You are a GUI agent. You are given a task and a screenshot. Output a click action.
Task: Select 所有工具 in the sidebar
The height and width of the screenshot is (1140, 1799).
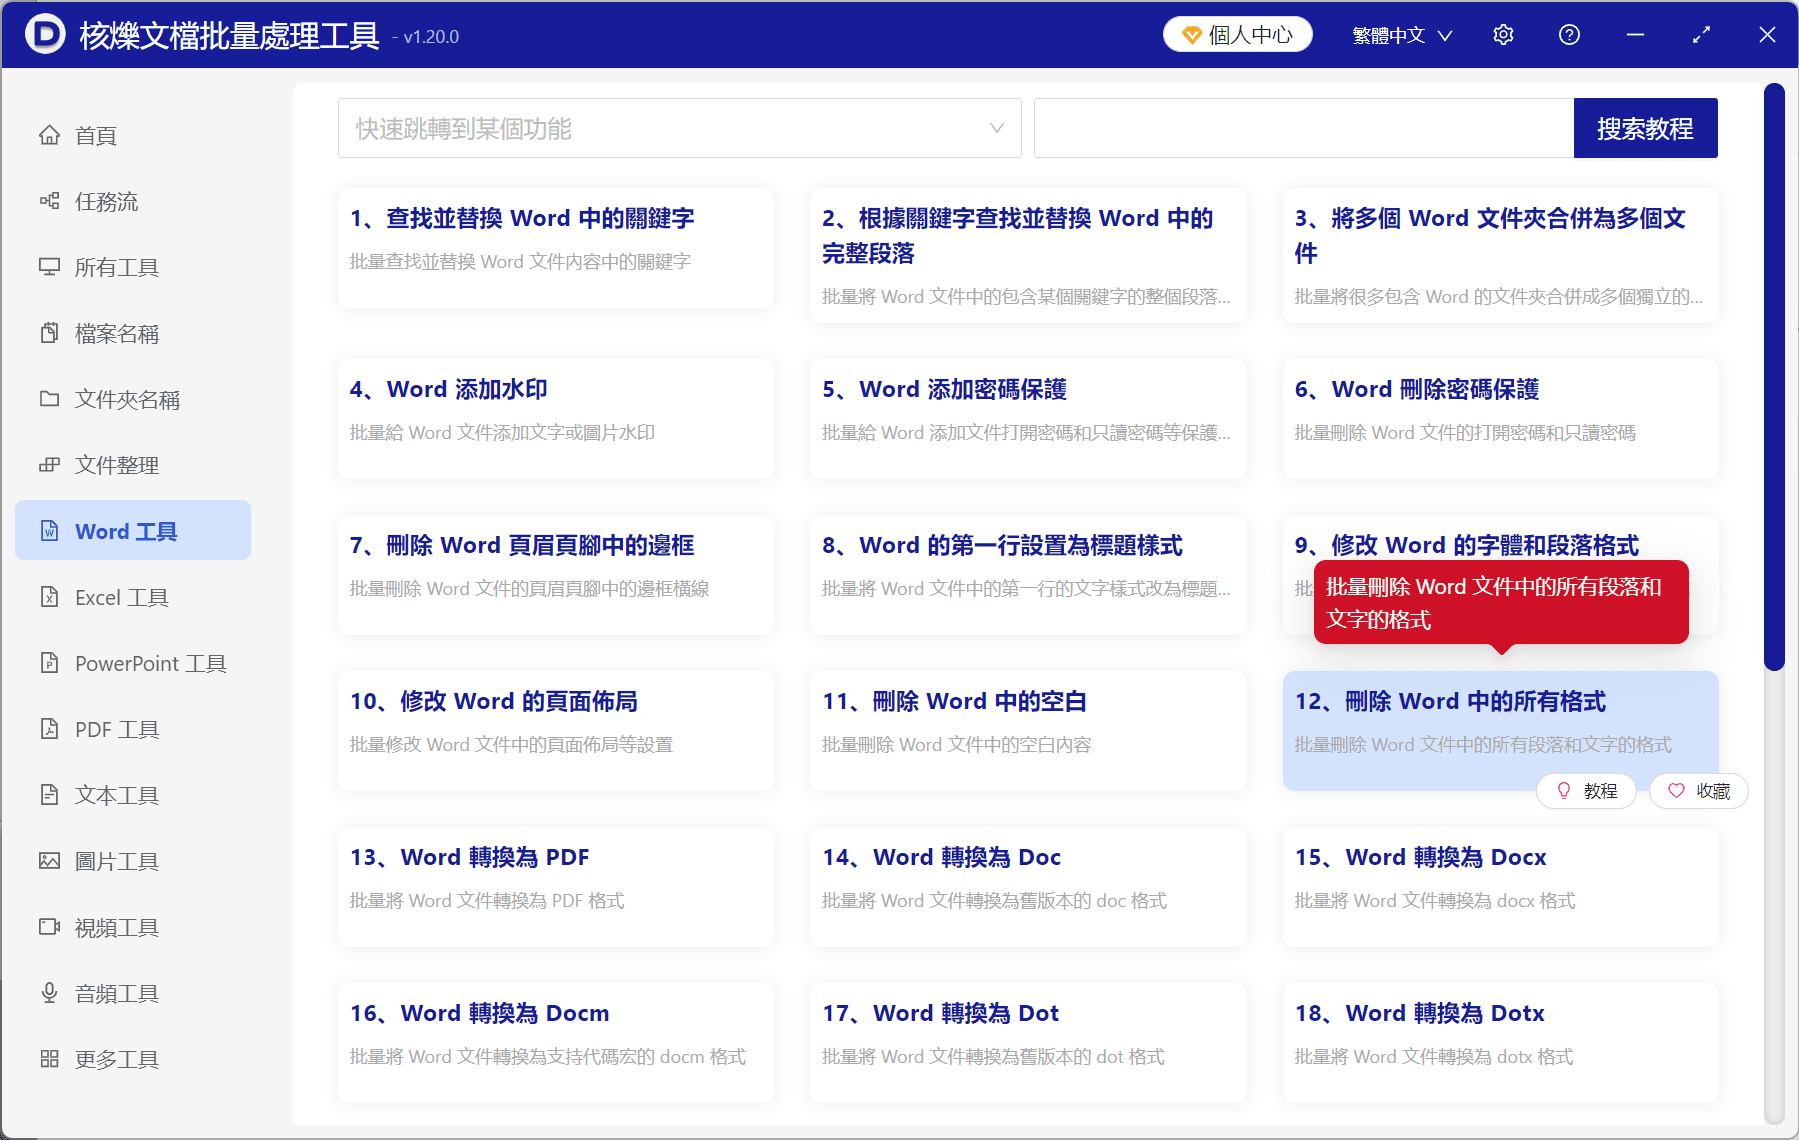[116, 267]
